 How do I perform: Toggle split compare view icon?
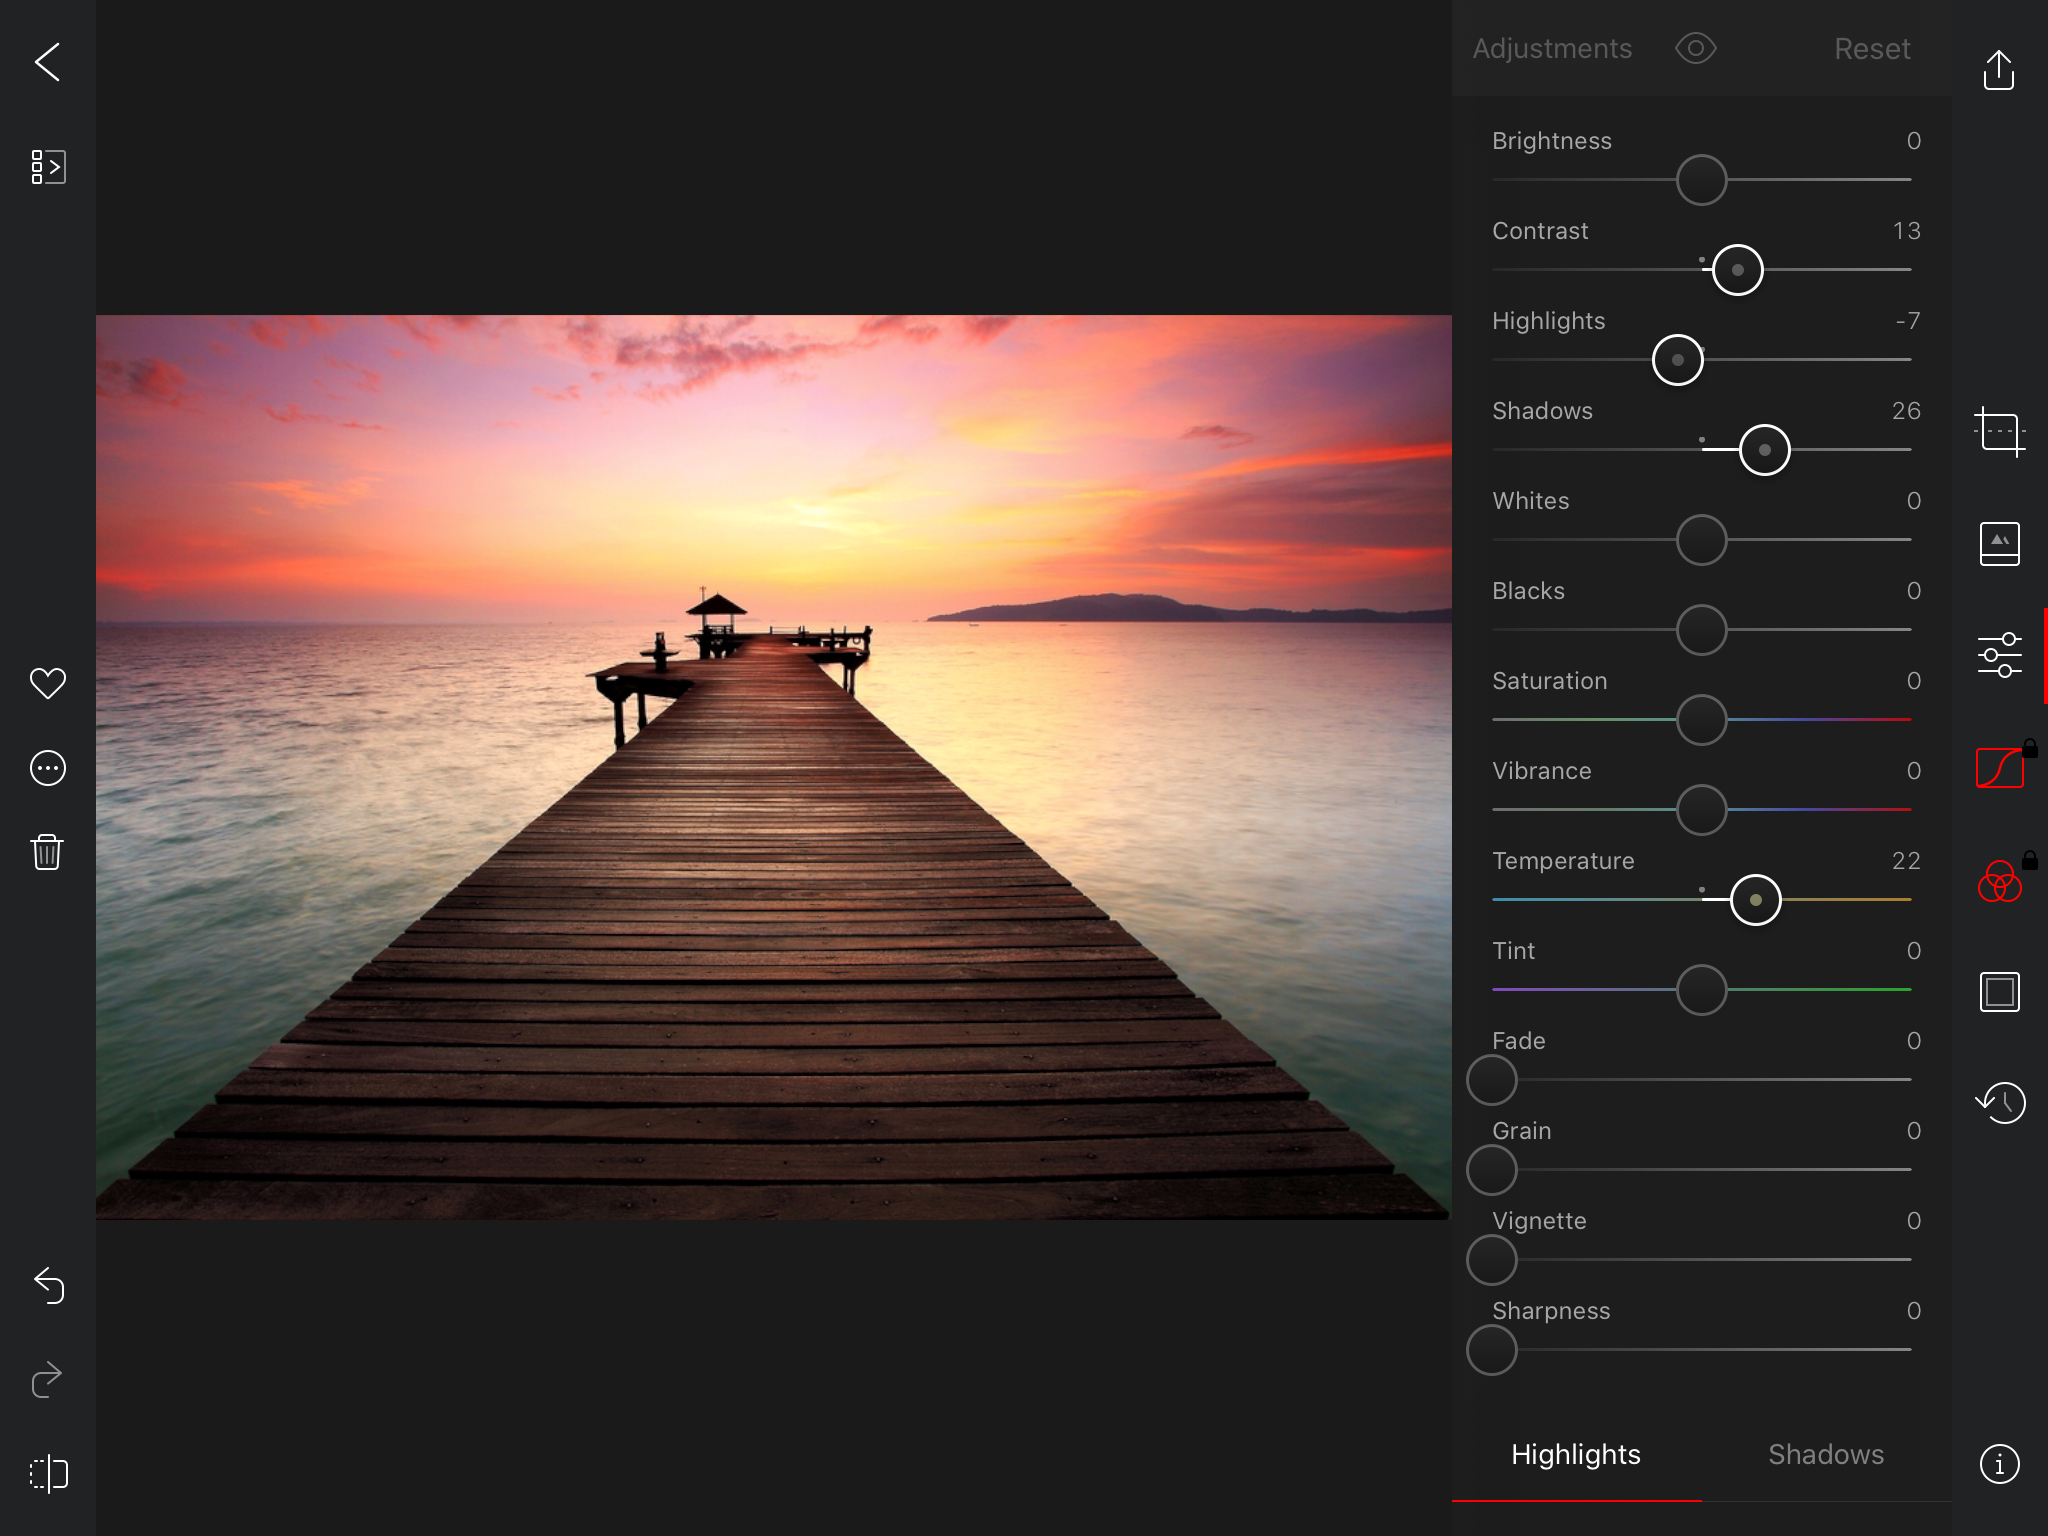coord(48,1473)
